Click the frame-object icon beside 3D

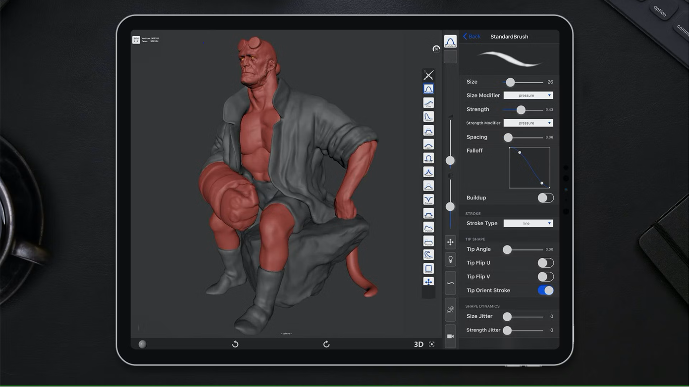point(432,344)
